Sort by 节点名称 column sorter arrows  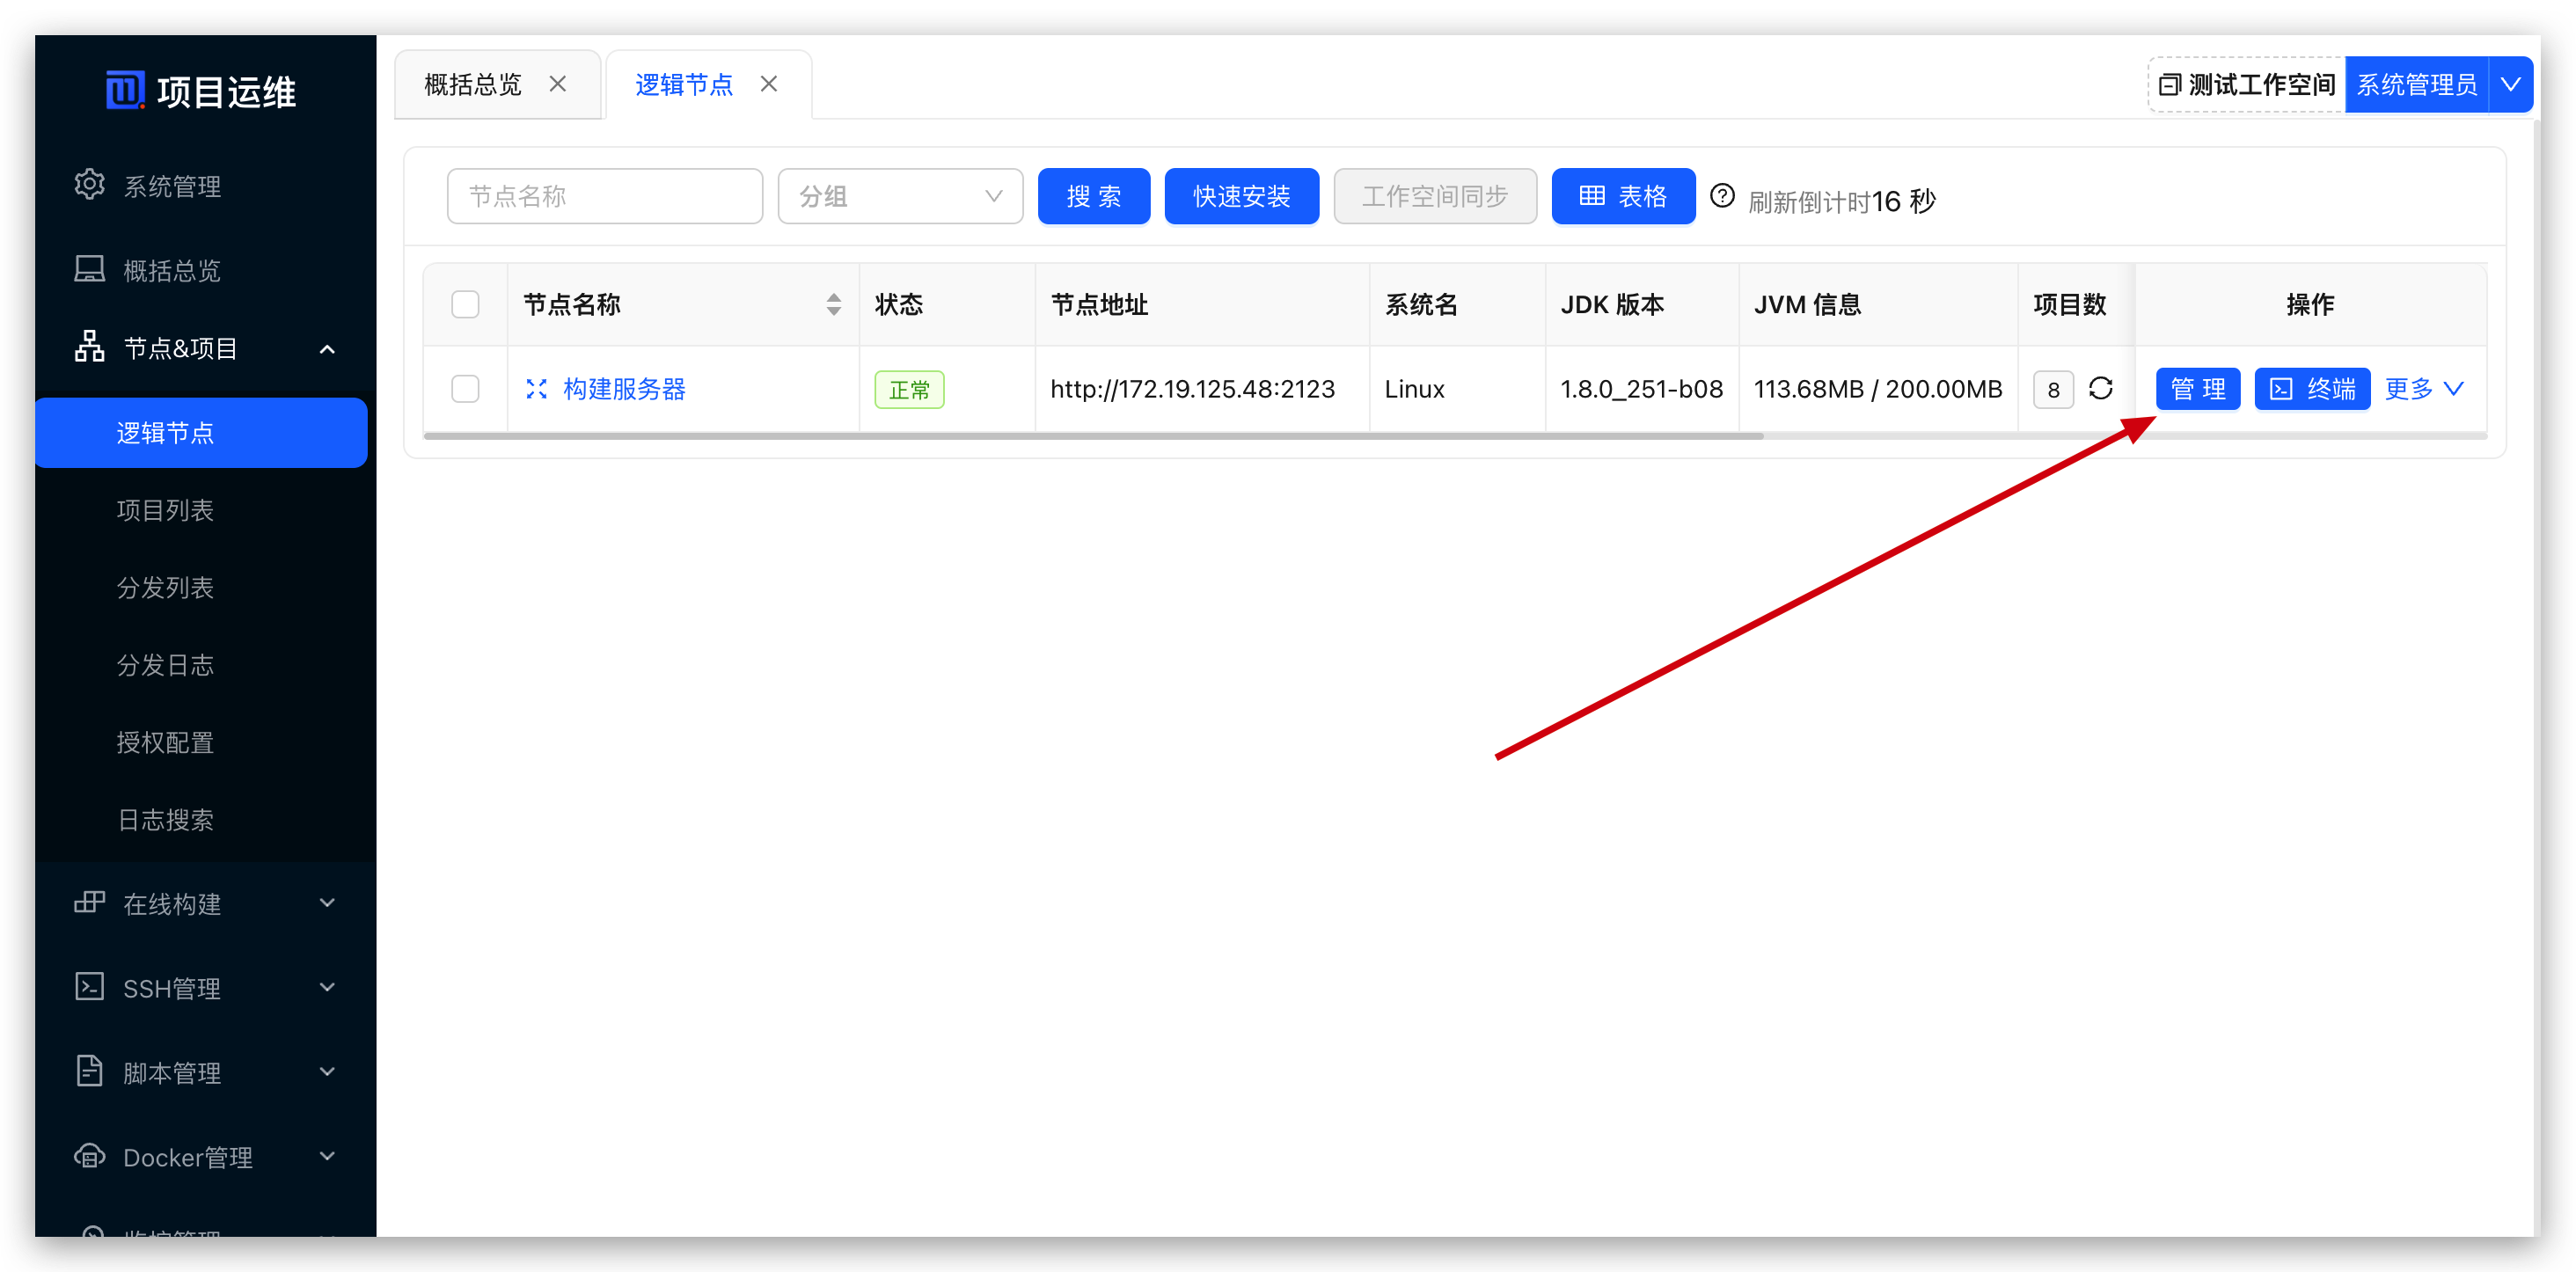[x=833, y=304]
